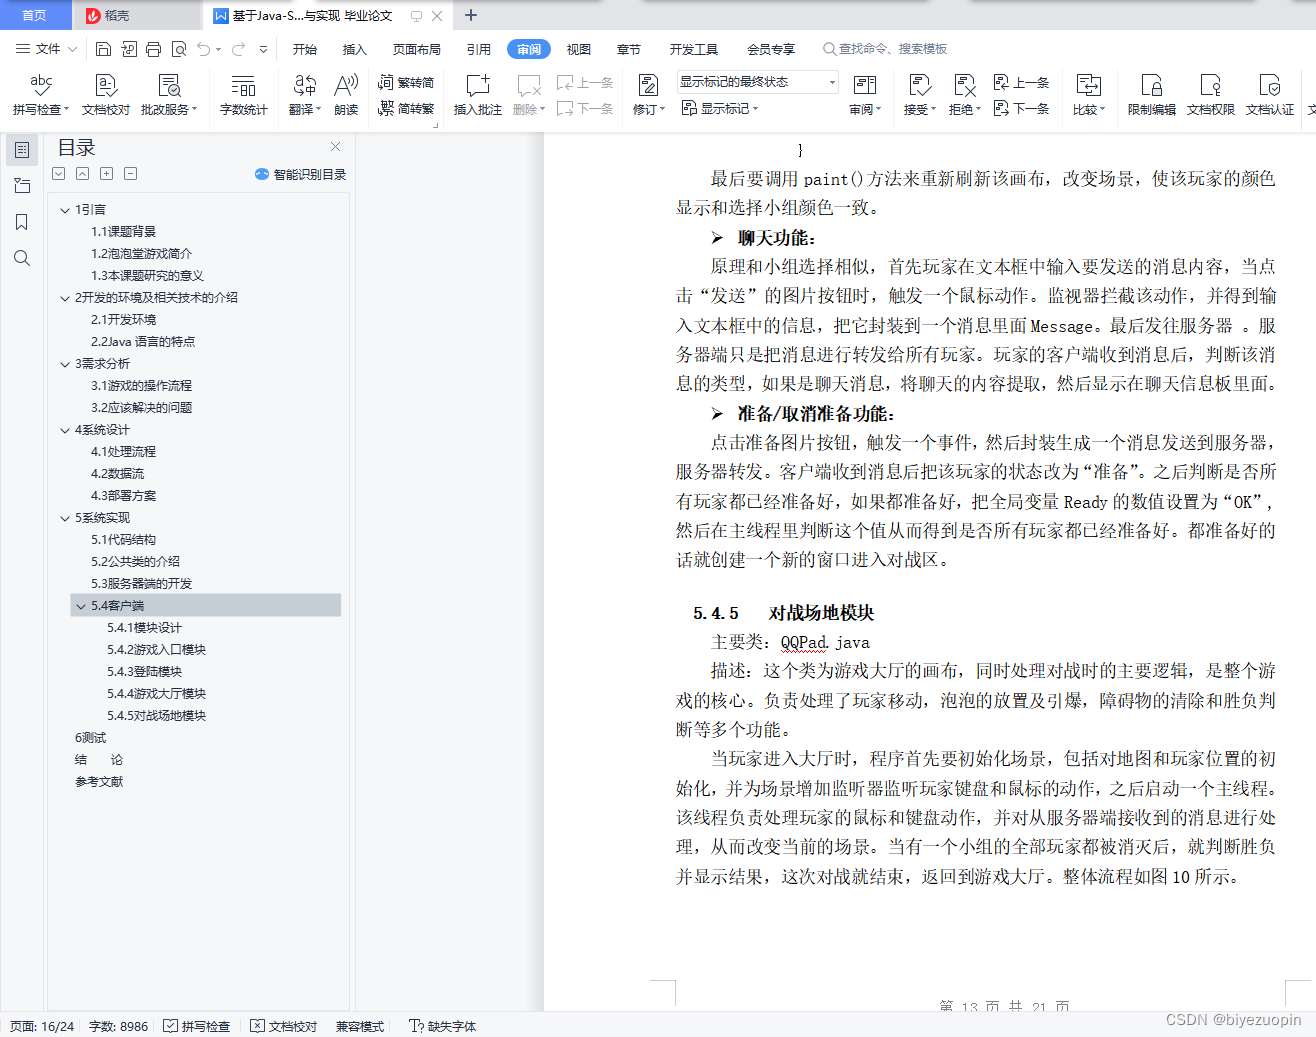Click the page indicator 页面: 16/24
Screen dimensions: 1316x1037
click(x=42, y=1026)
